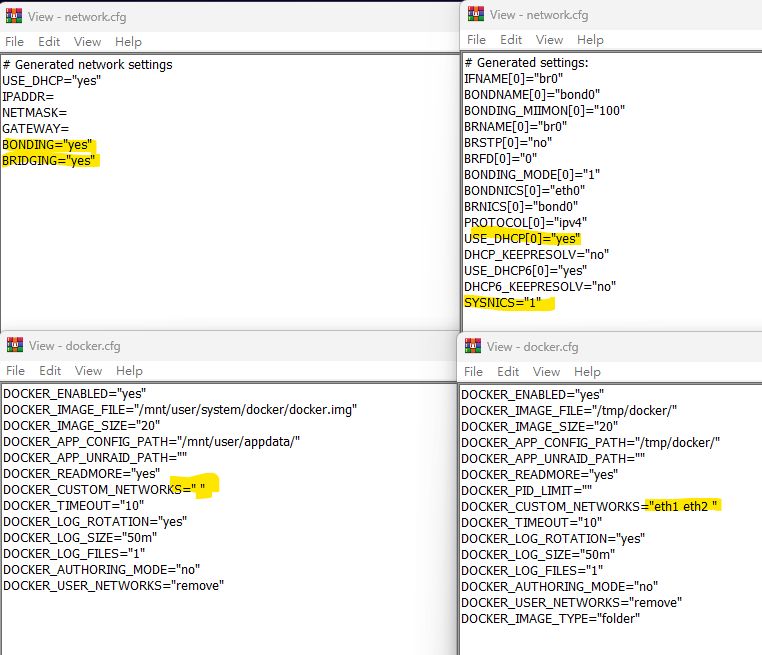Click the BRIDGING="yes" line

(49, 161)
